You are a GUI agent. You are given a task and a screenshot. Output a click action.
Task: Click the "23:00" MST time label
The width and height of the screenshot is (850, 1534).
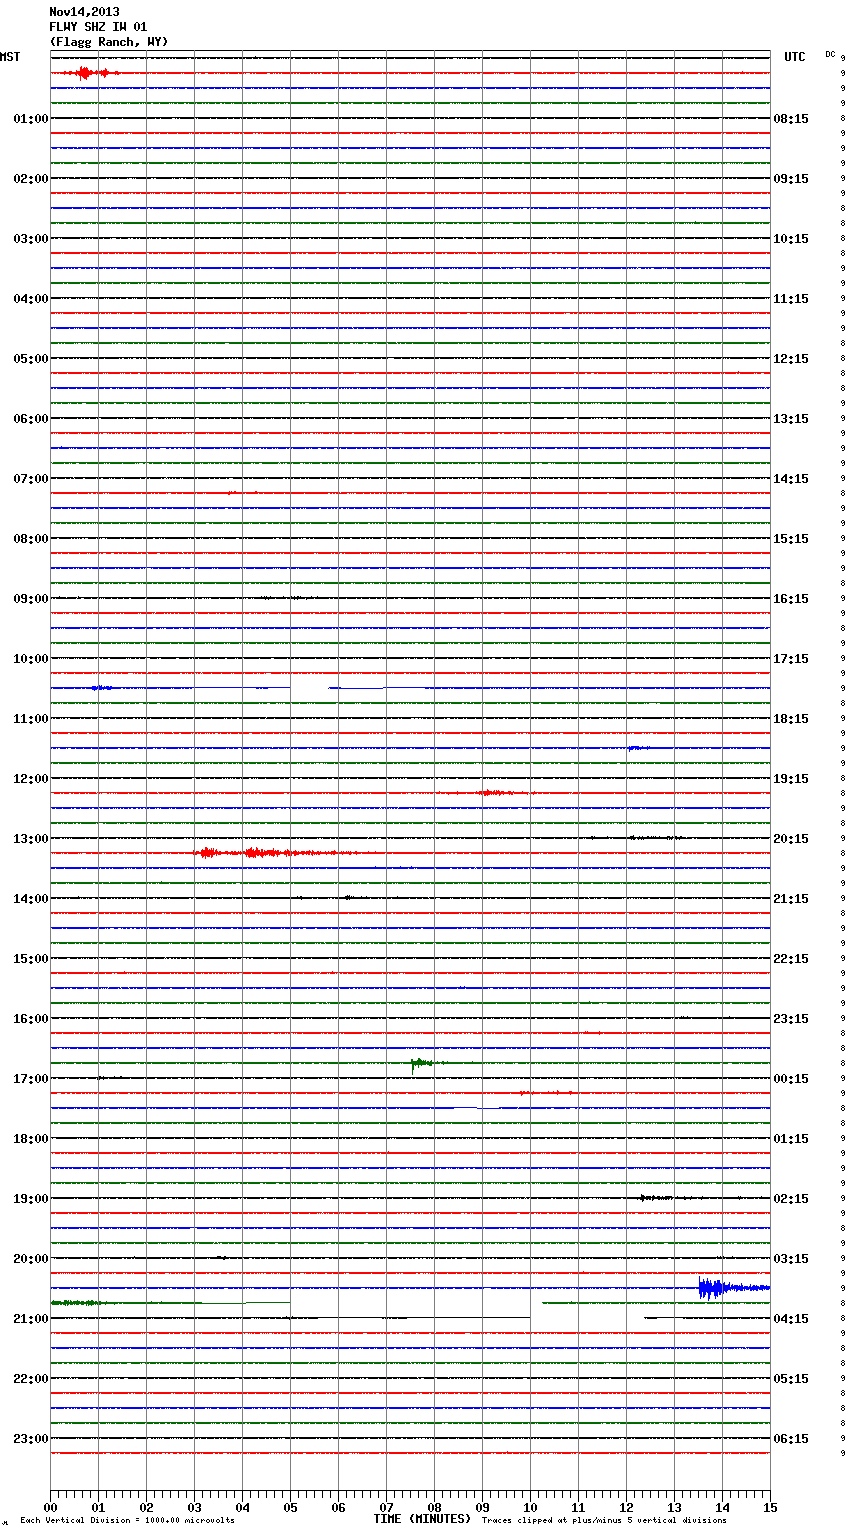pyautogui.click(x=31, y=1439)
